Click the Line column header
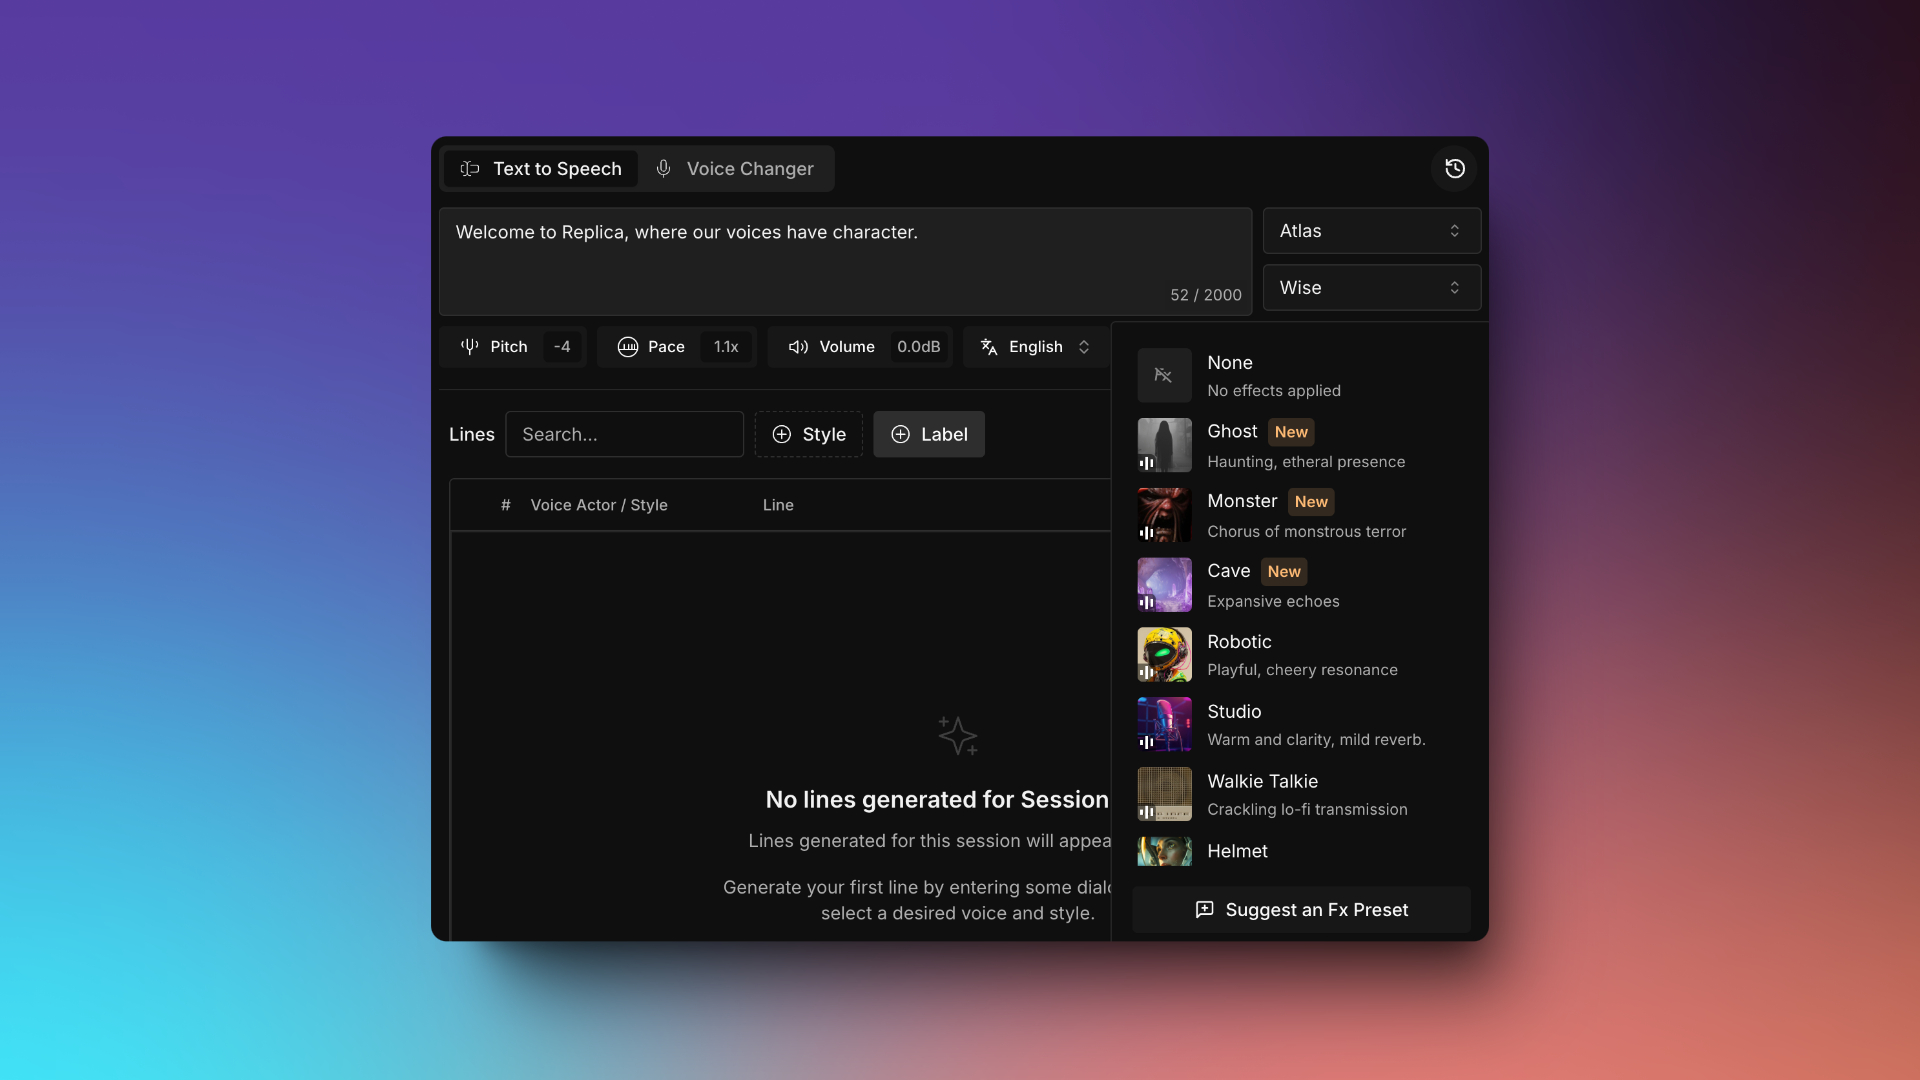 coord(778,505)
